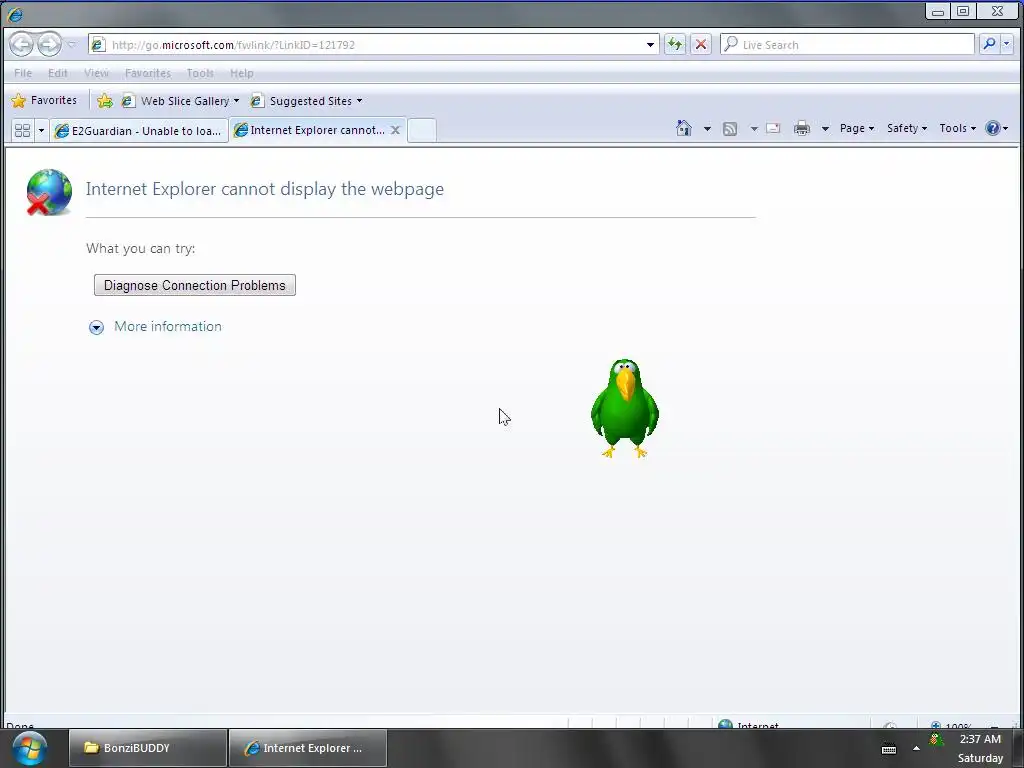
Task: Open the tab list dropdown arrow
Action: click(x=41, y=131)
